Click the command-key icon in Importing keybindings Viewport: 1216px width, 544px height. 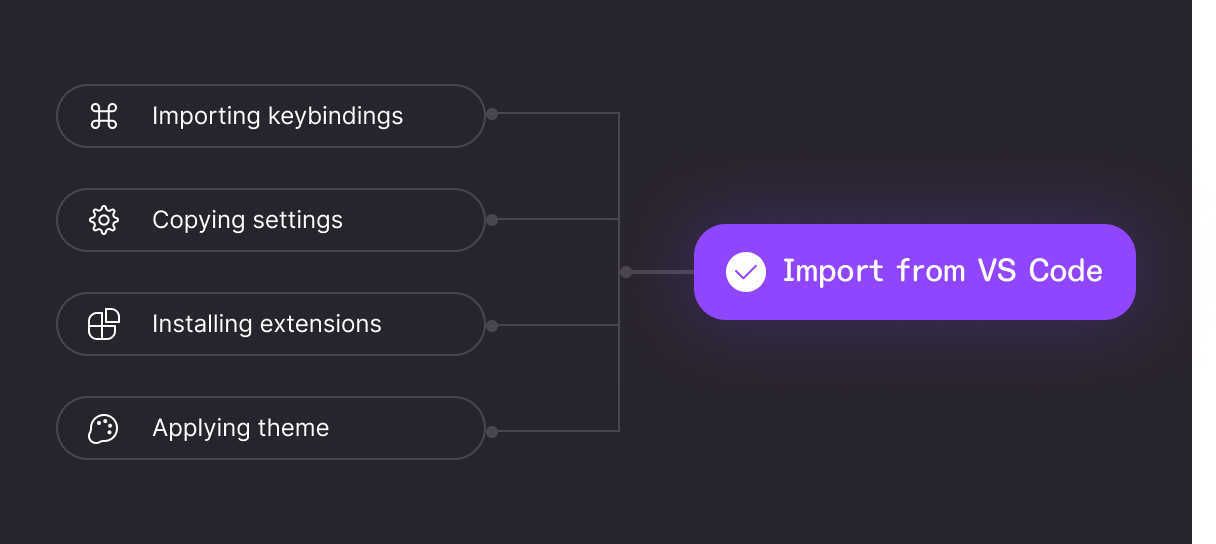[x=104, y=116]
